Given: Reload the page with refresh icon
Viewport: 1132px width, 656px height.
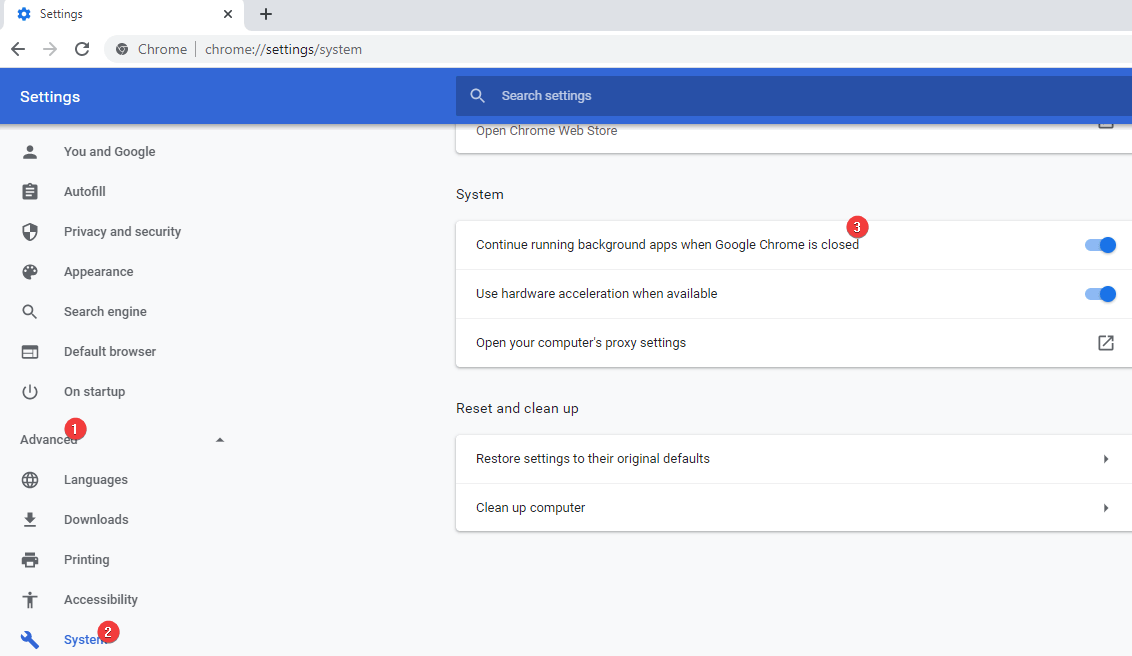Looking at the screenshot, I should pos(82,49).
